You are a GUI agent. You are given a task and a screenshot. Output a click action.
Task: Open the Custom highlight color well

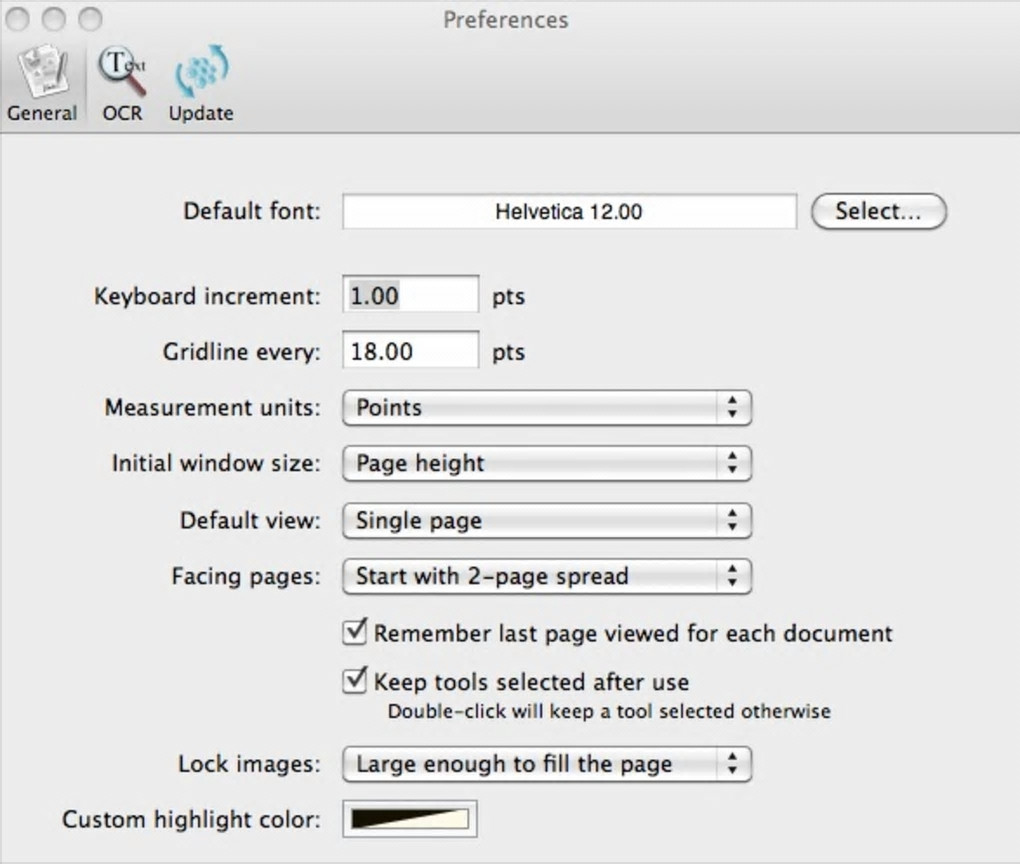point(410,819)
